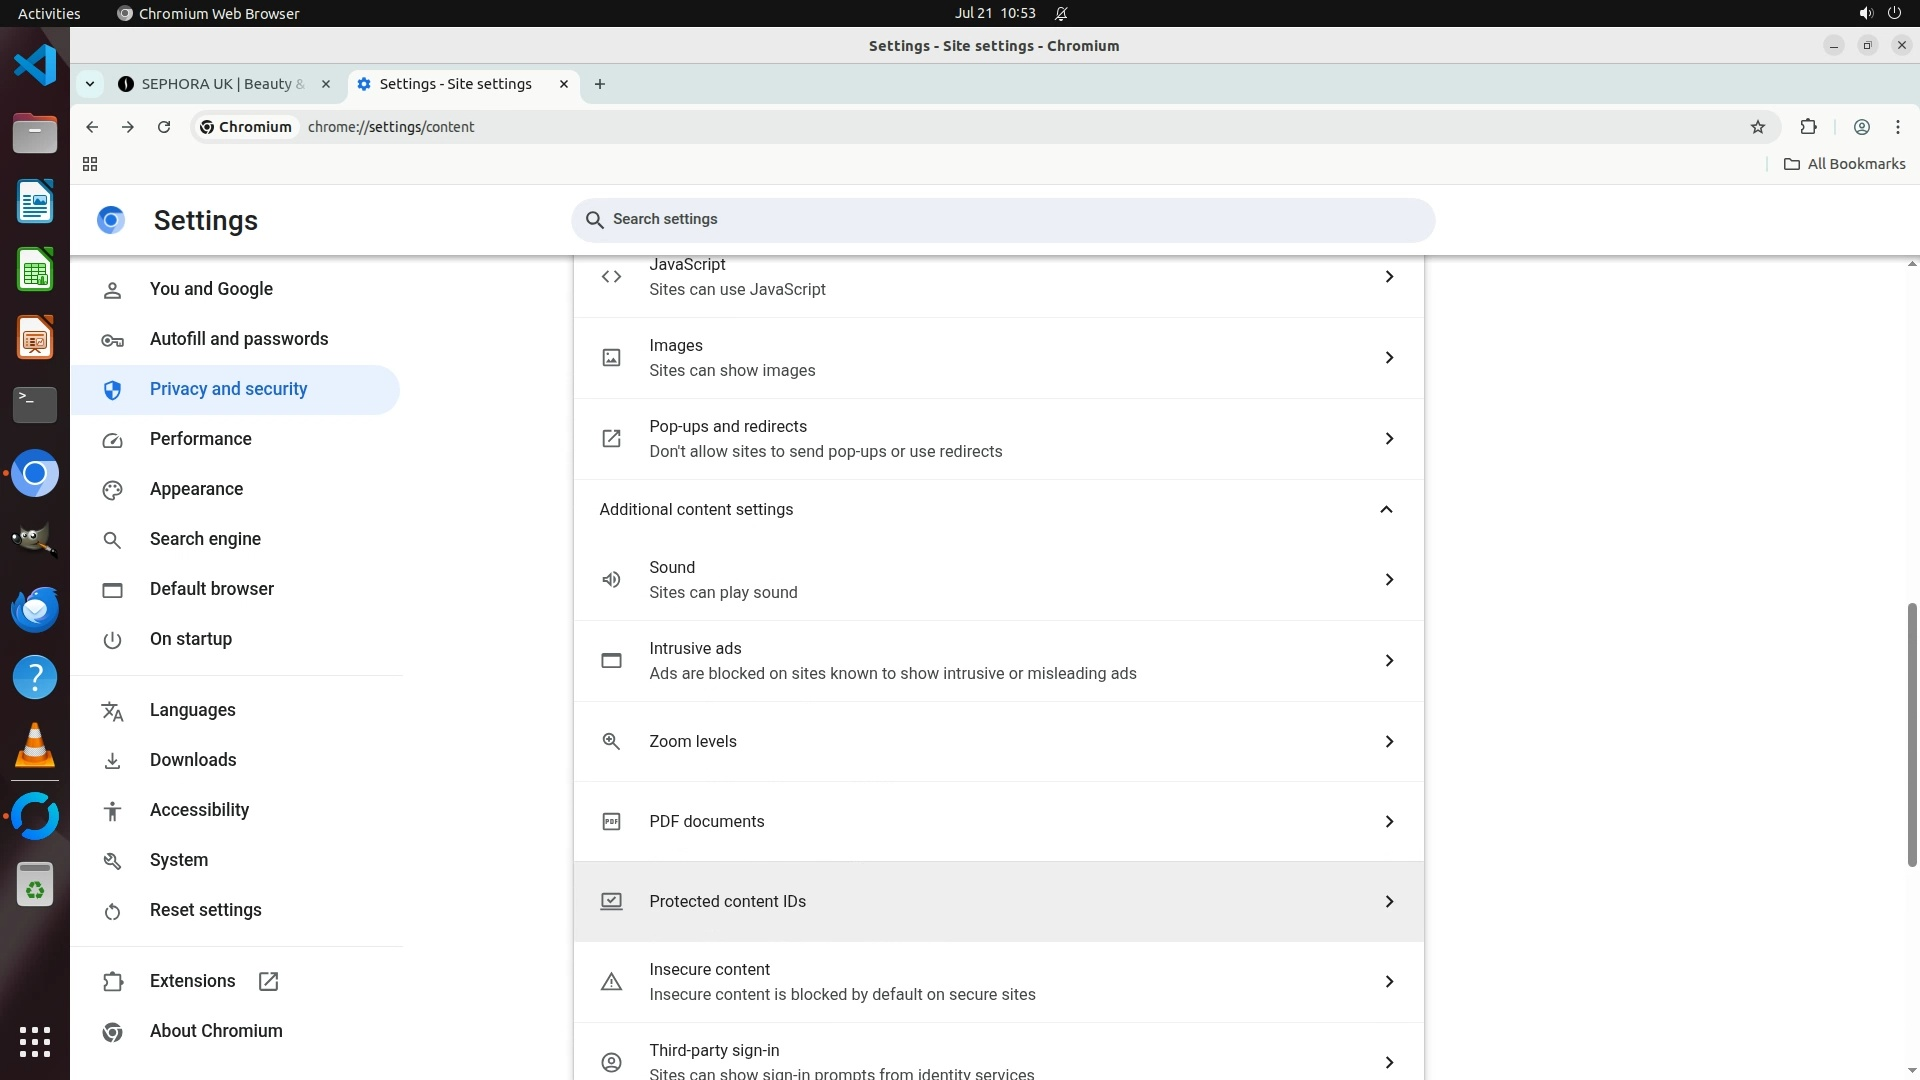The image size is (1920, 1080).
Task: Collapse Additional content settings section
Action: (1386, 510)
